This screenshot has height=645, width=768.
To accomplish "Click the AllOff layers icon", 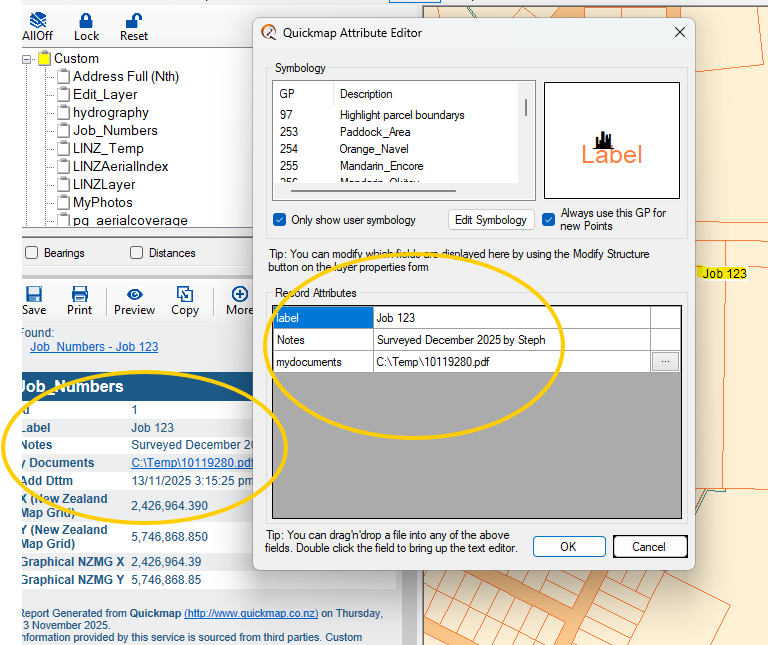I will [38, 20].
